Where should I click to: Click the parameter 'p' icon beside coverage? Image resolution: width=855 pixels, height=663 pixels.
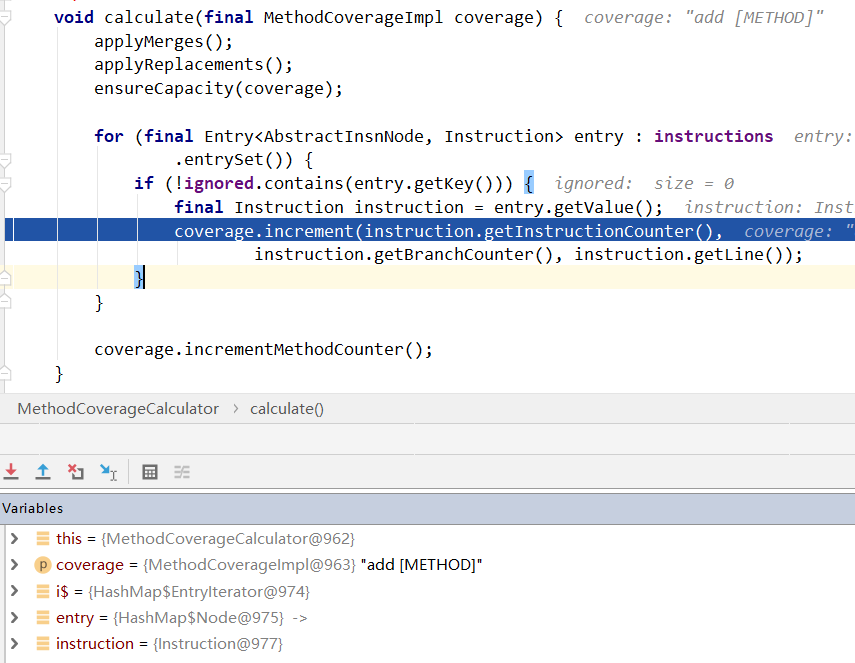pyautogui.click(x=42, y=565)
